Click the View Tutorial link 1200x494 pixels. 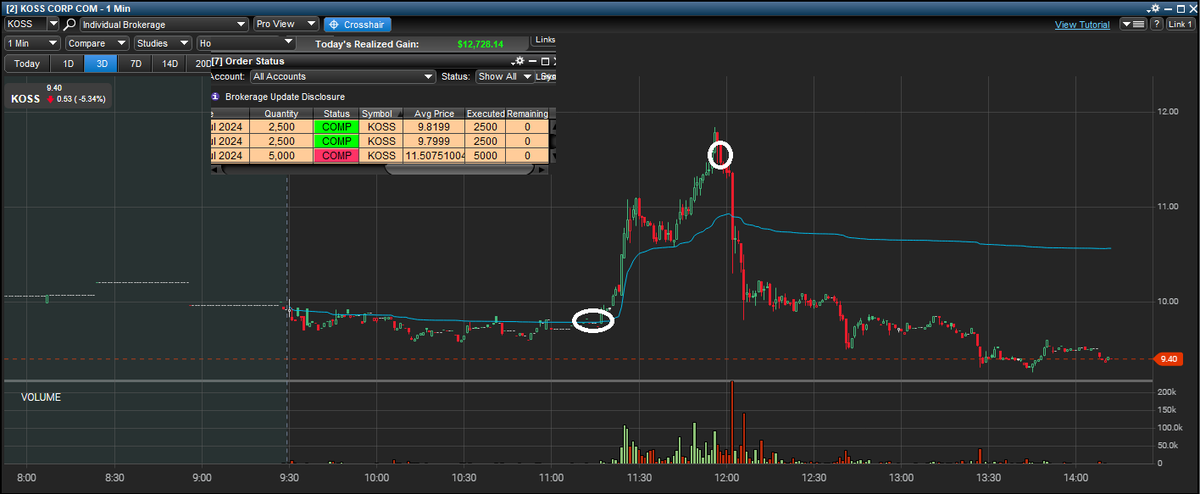(1082, 24)
